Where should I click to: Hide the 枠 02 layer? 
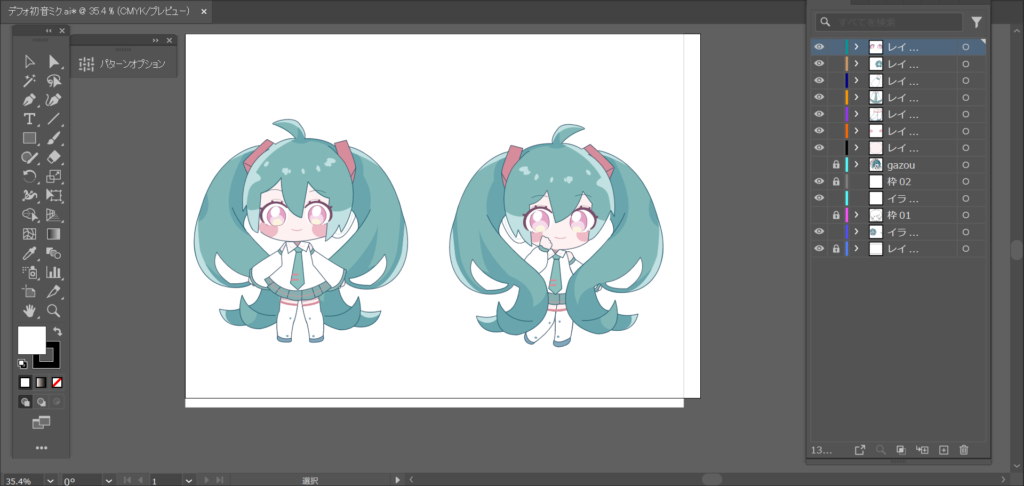819,181
